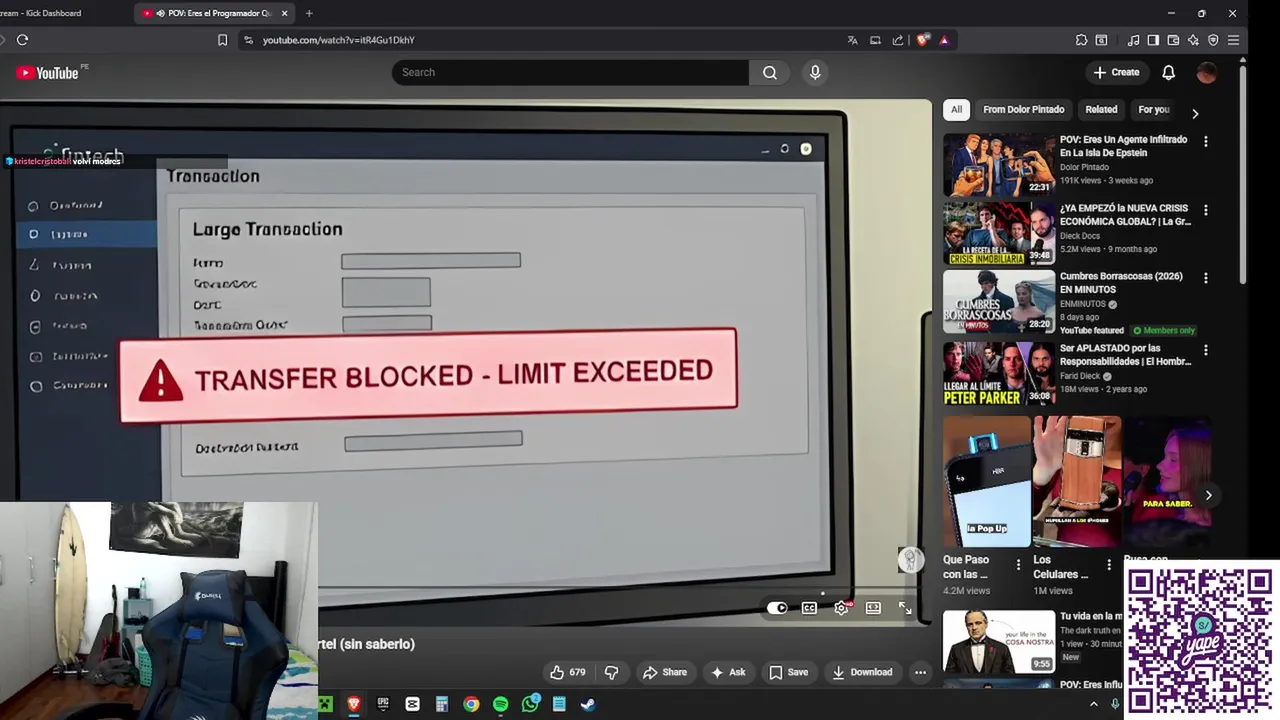Like the video (679 likes)
This screenshot has height=720, width=1280.
[567, 672]
